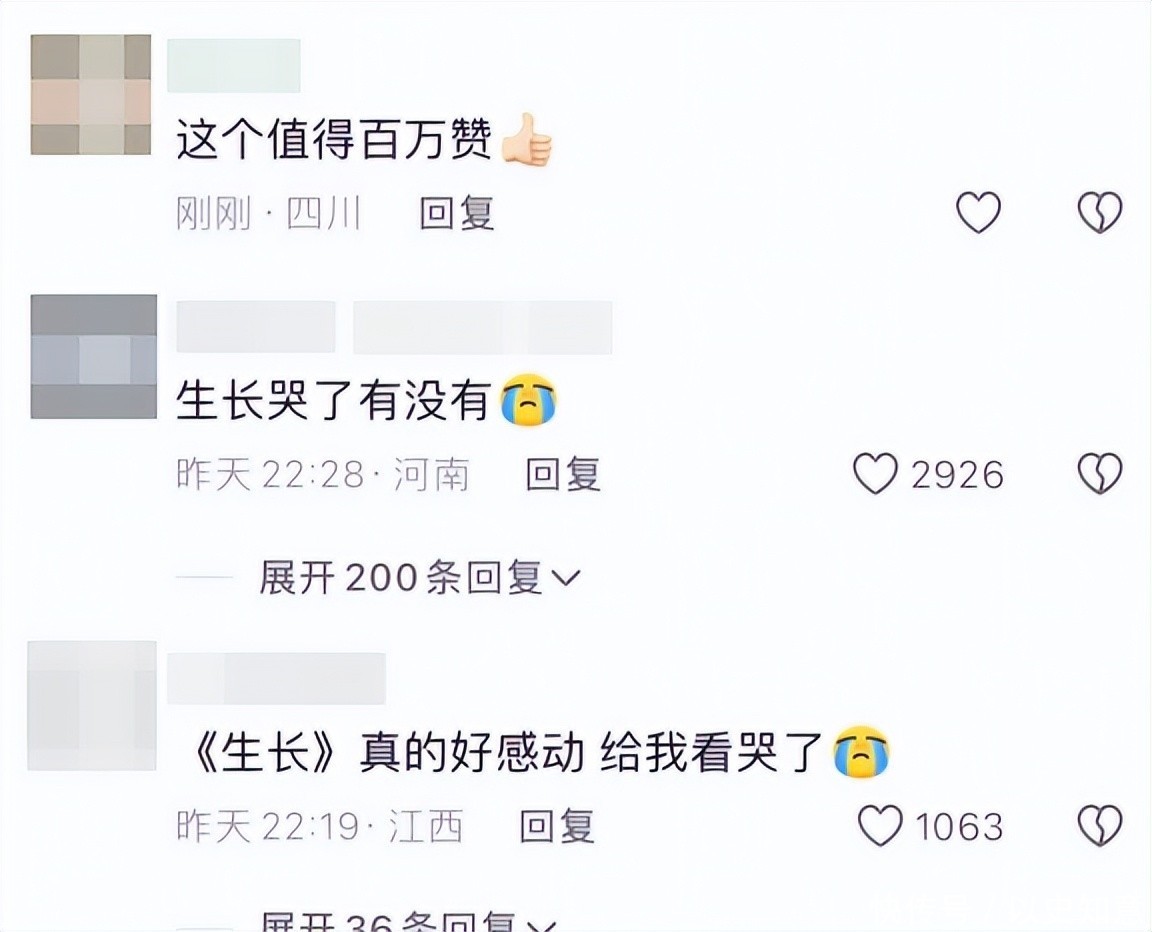Expand 200 replies under 河南 comment

point(419,577)
